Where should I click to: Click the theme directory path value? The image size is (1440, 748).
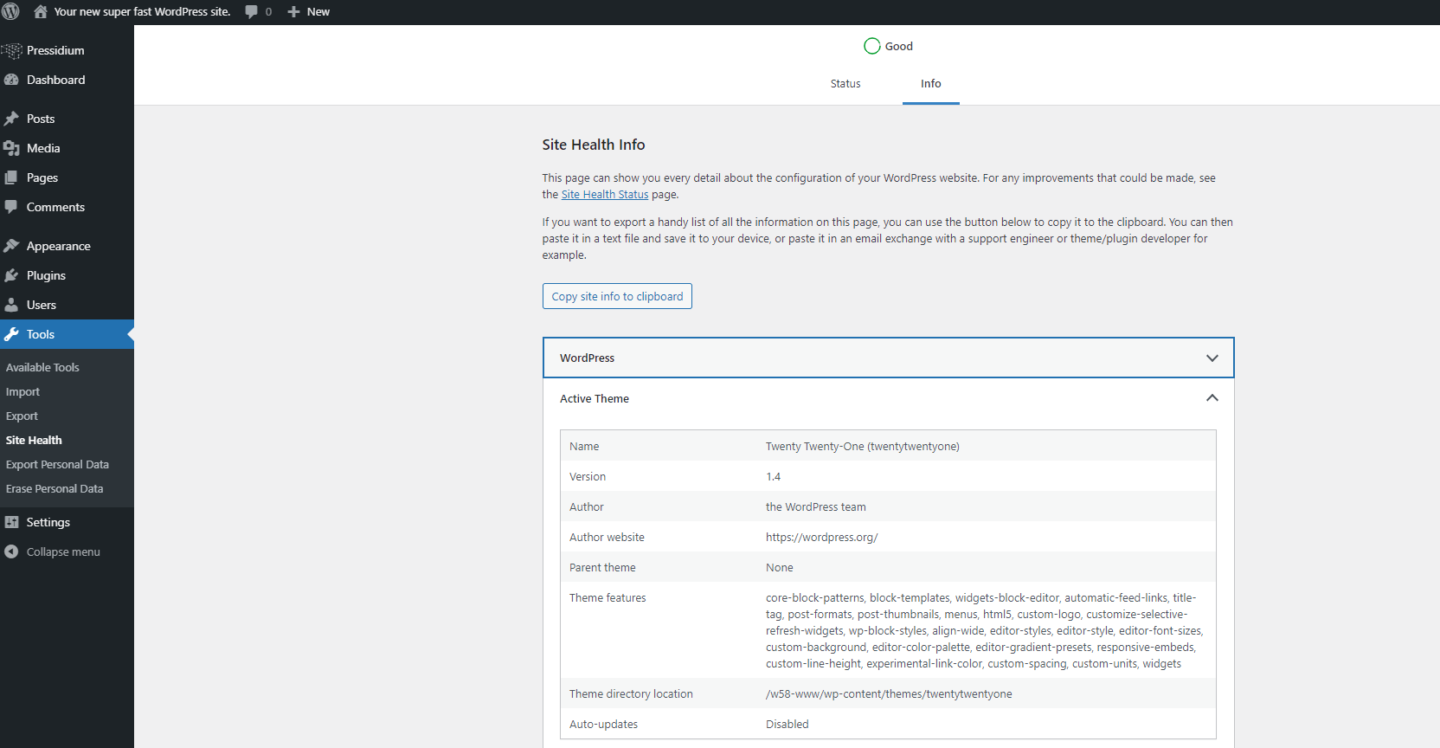pyautogui.click(x=889, y=694)
